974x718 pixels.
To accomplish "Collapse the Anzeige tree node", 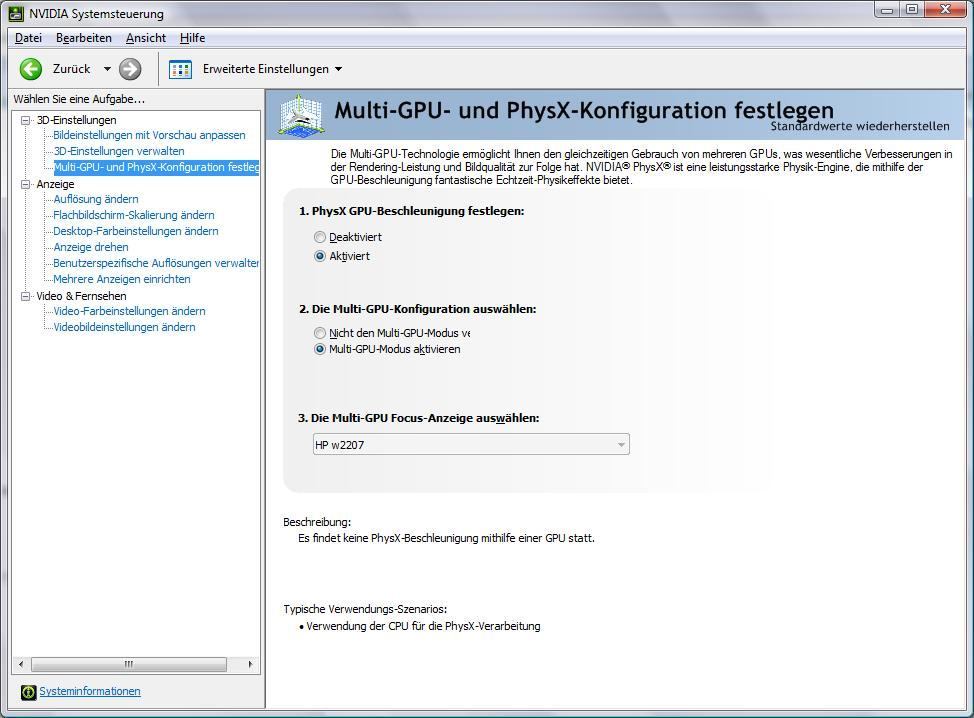I will click(25, 184).
